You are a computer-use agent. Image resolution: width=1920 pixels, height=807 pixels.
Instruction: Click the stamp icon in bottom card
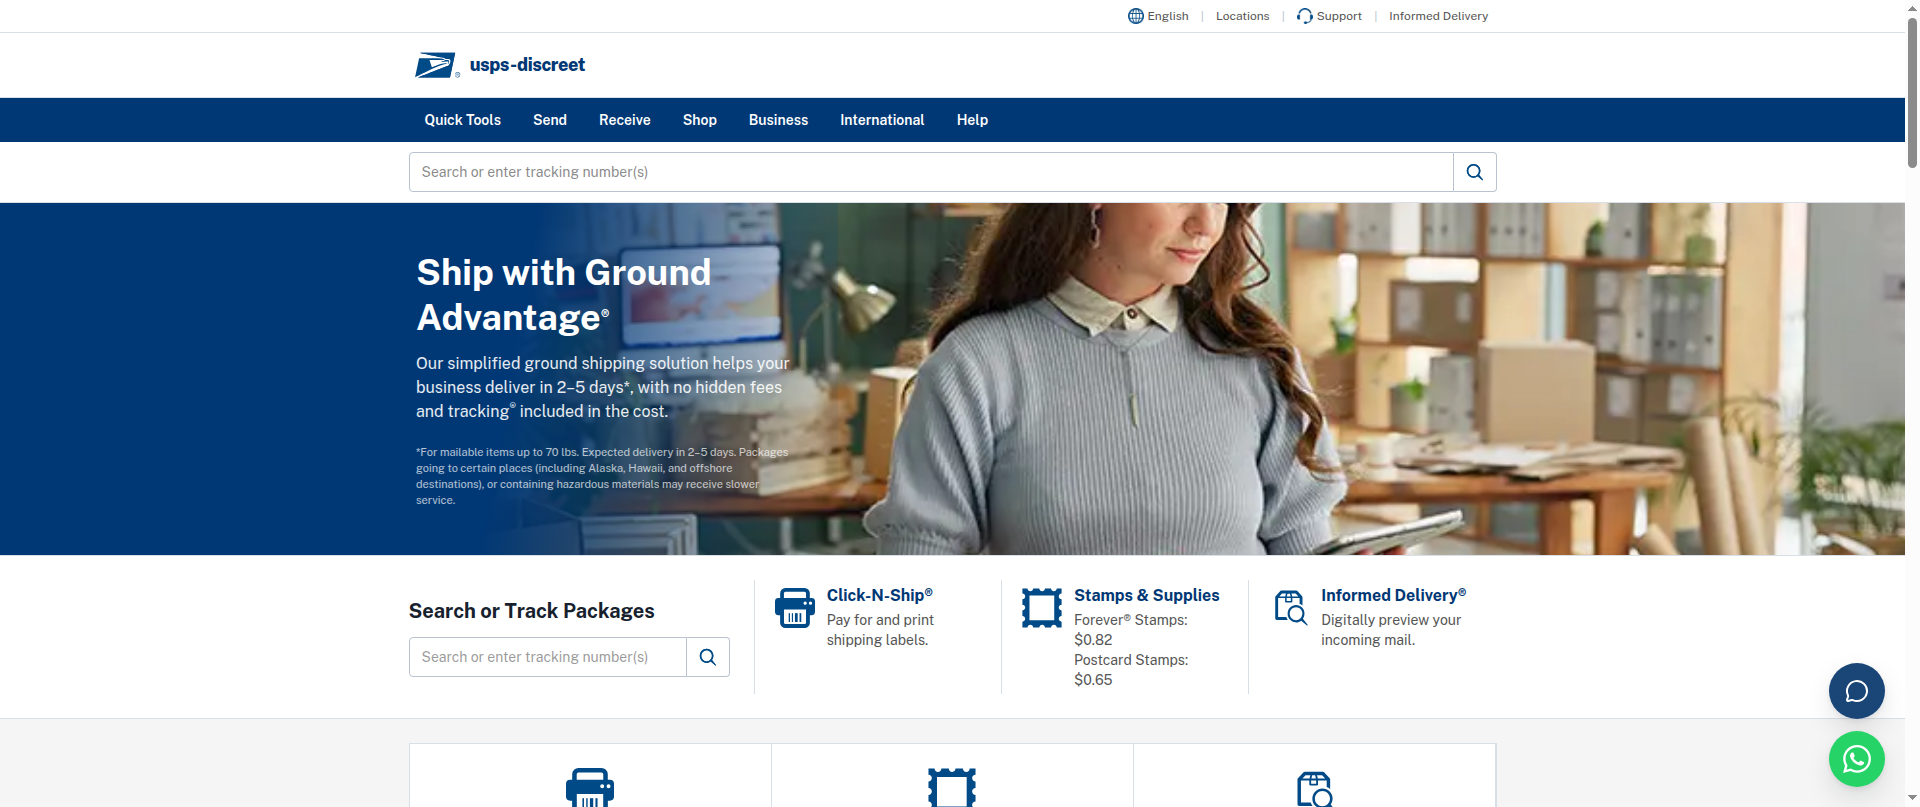point(952,788)
